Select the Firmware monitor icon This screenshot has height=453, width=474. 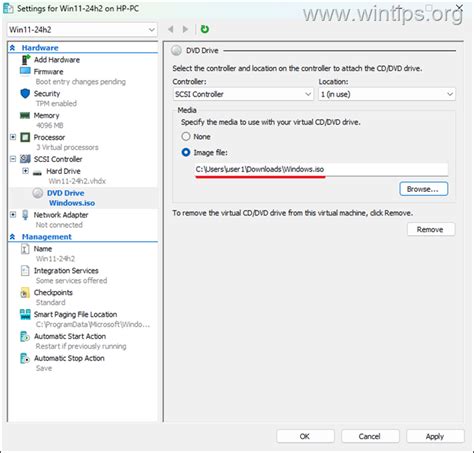25,71
